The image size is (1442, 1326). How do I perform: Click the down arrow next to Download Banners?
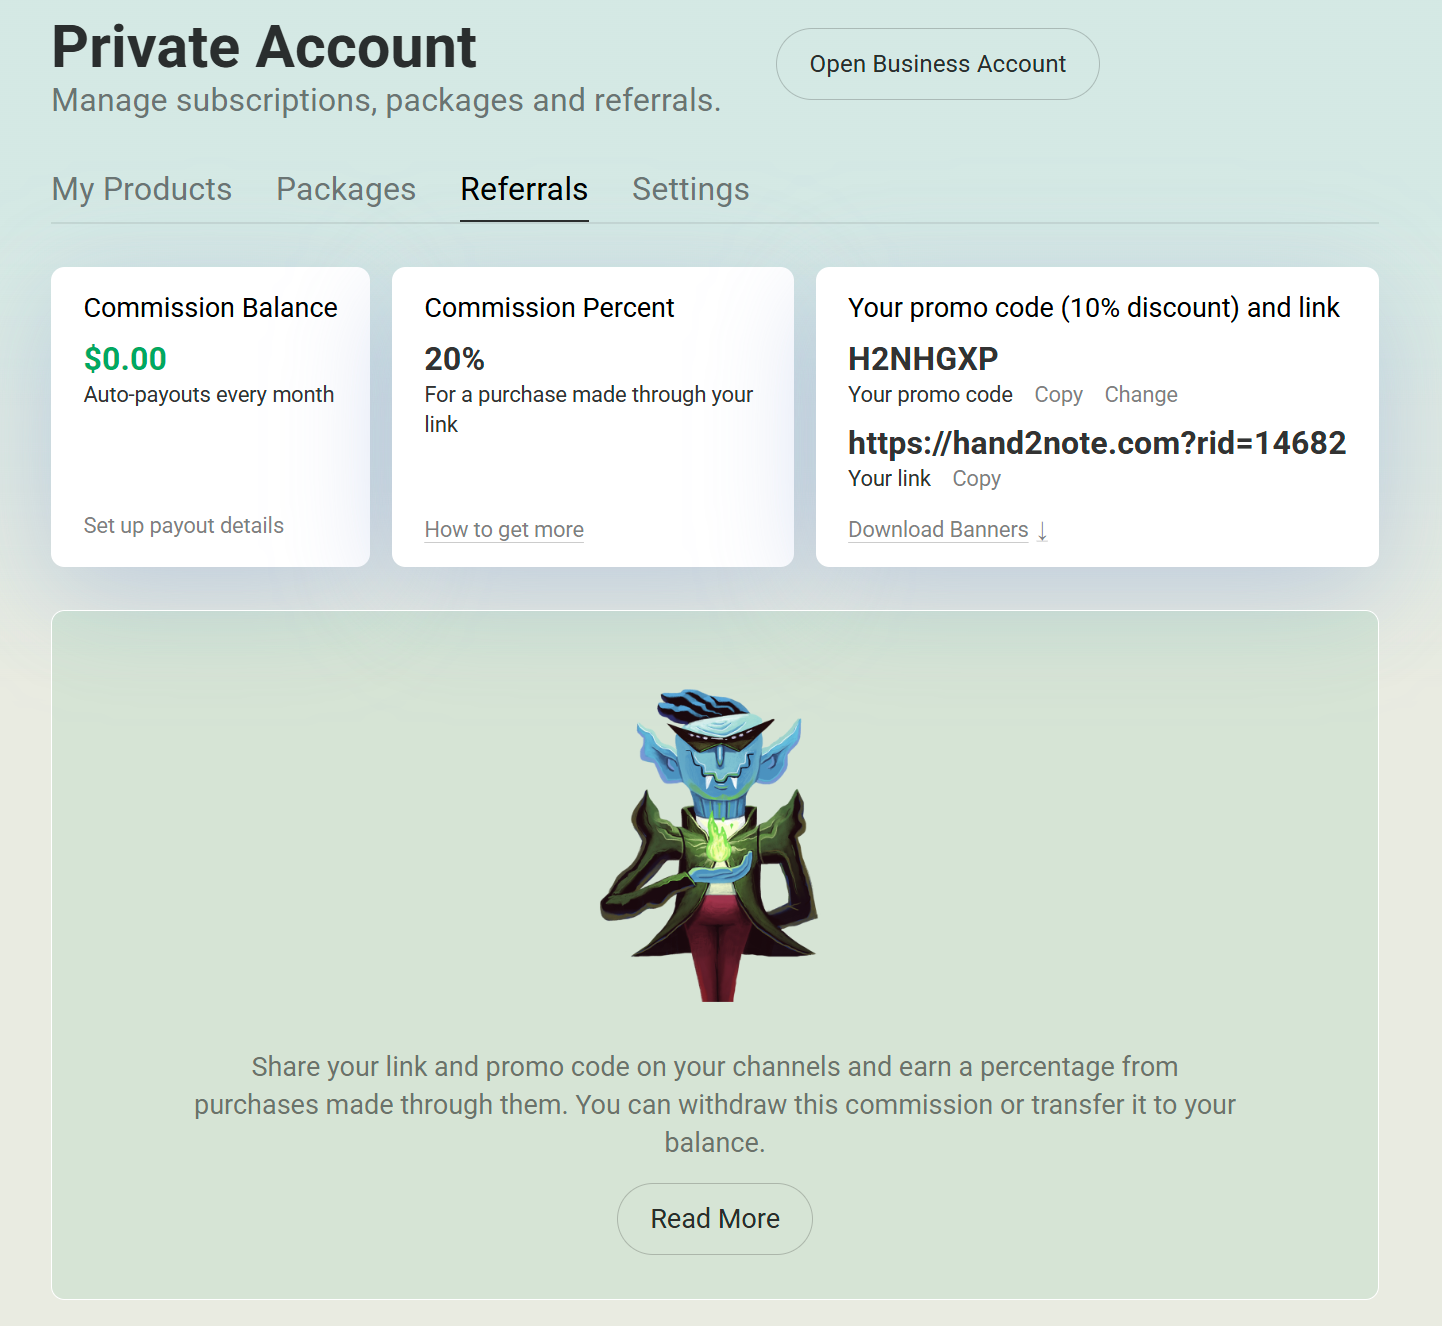(1042, 530)
